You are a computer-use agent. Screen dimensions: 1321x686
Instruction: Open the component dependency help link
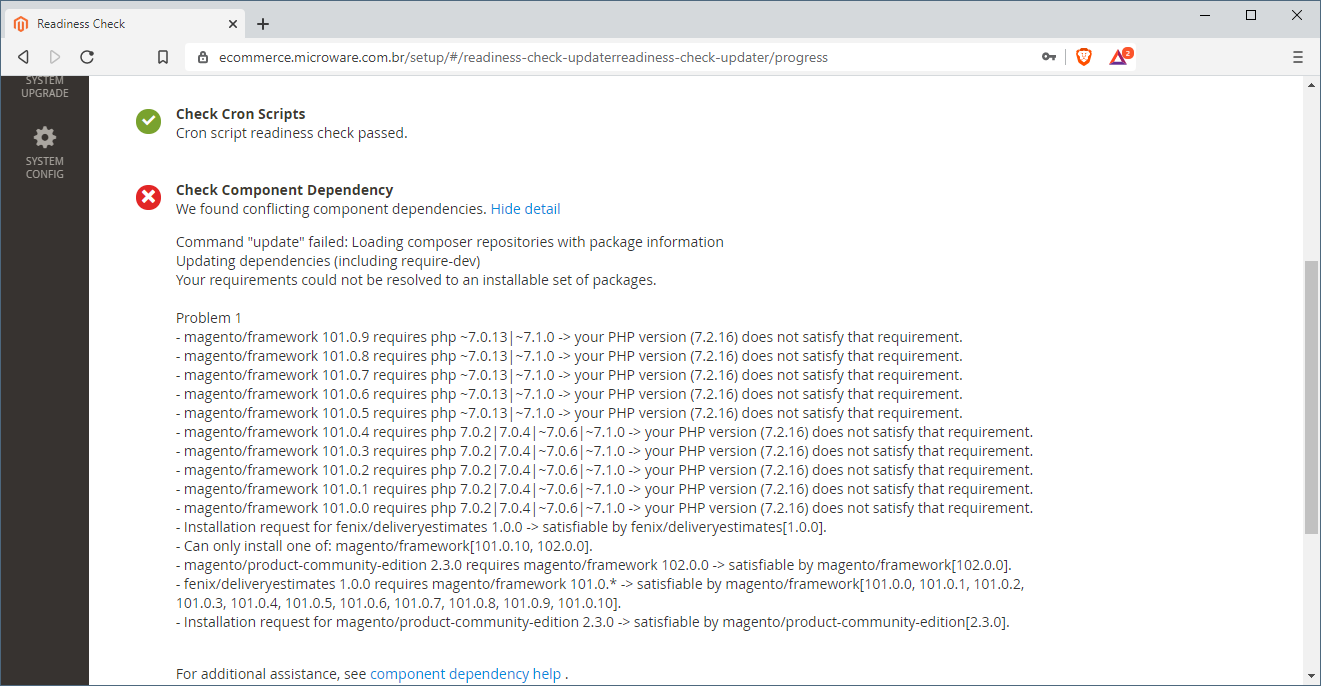[x=465, y=673]
